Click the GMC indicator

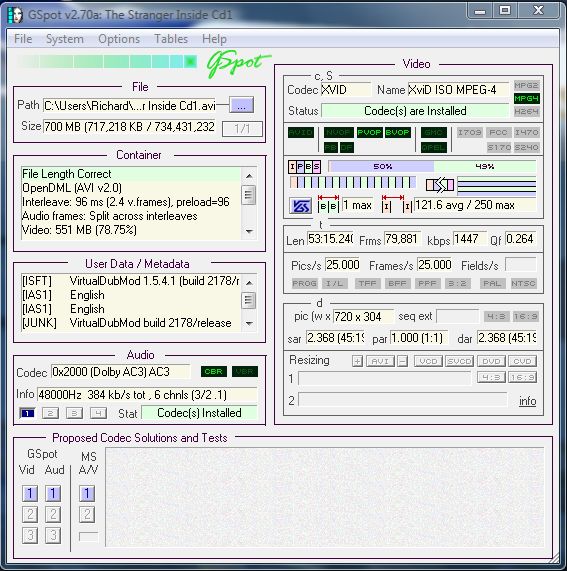434,132
